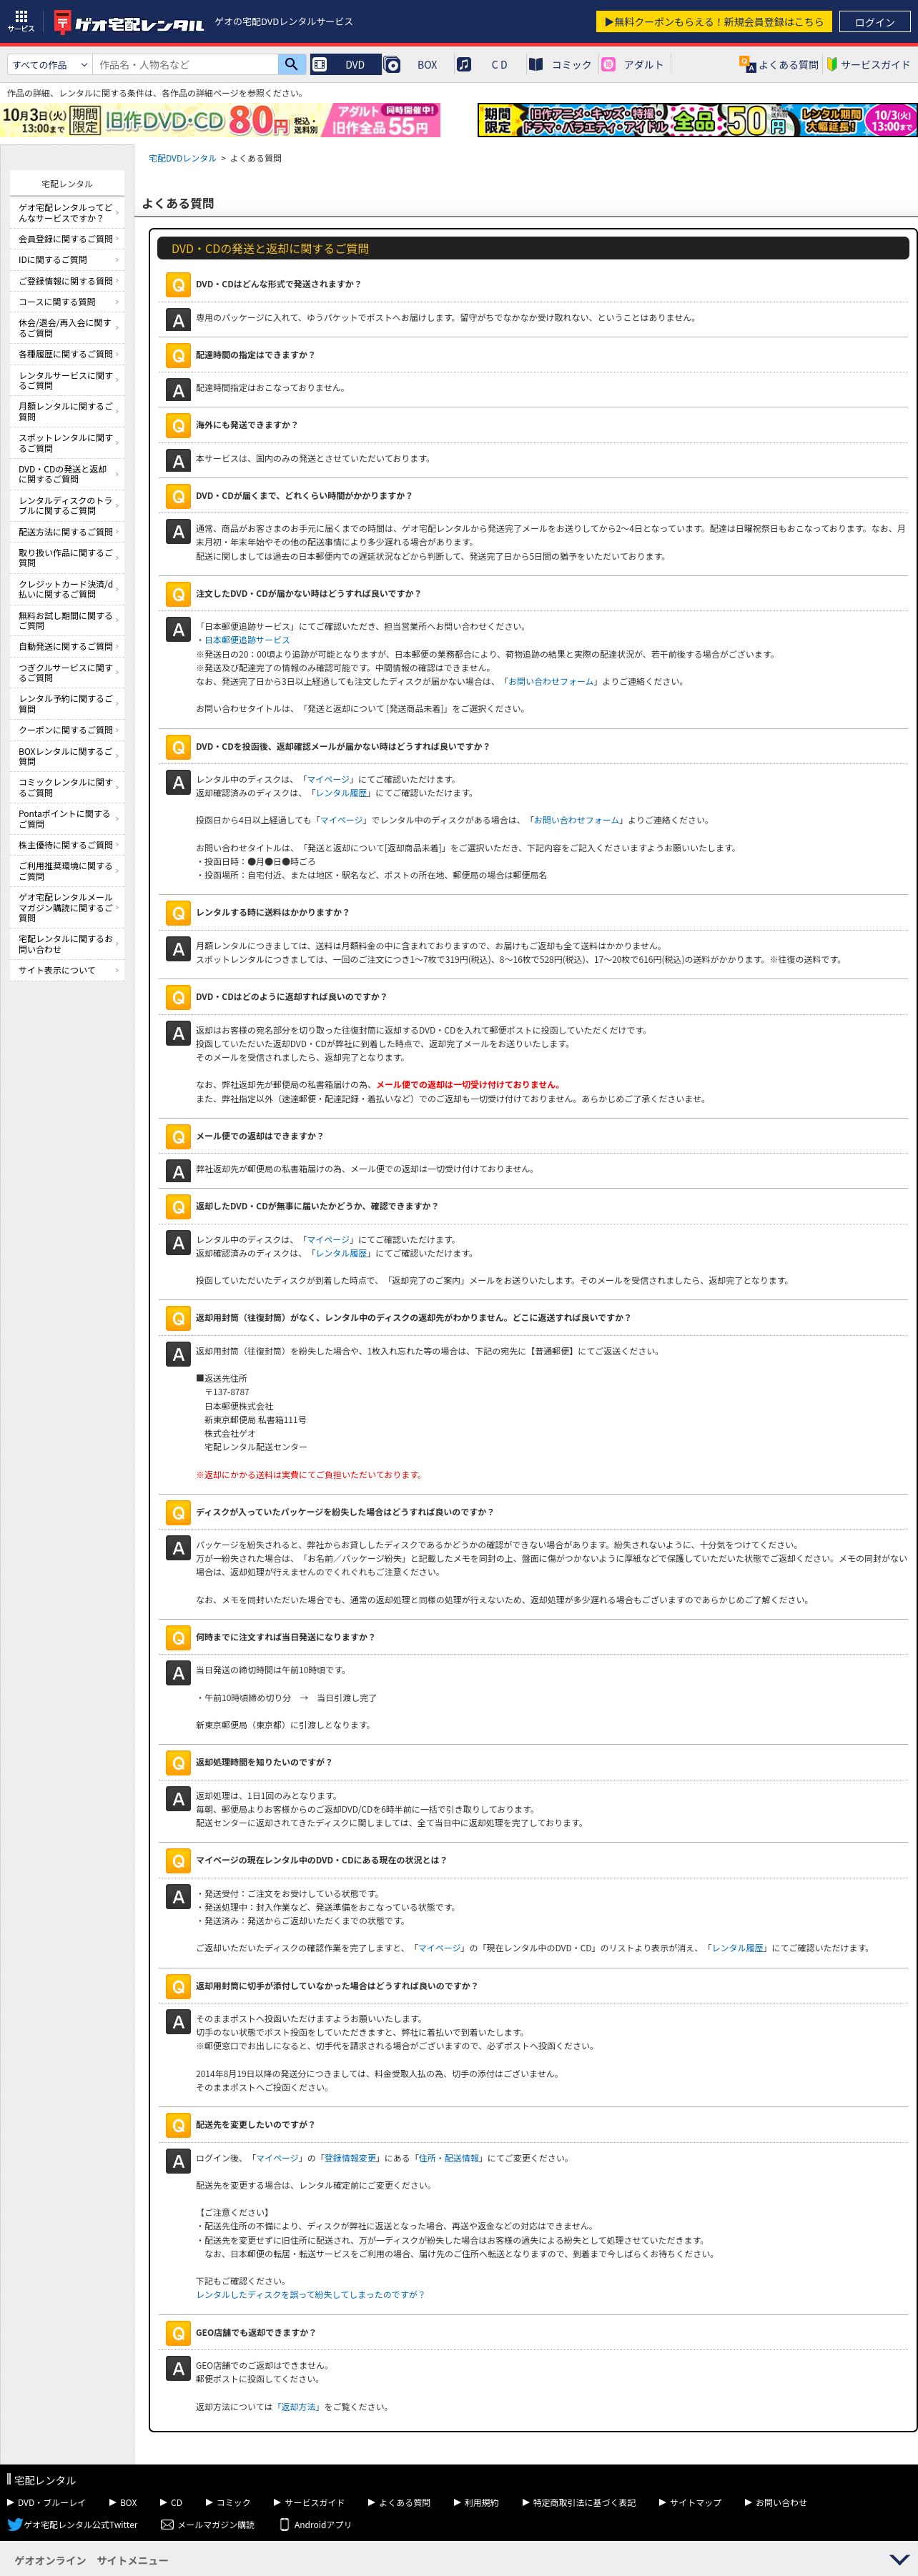The width and height of the screenshot is (918, 2576).
Task: Click A icon beside 配達時間指定はおこなっておりません
Action: click(x=178, y=391)
